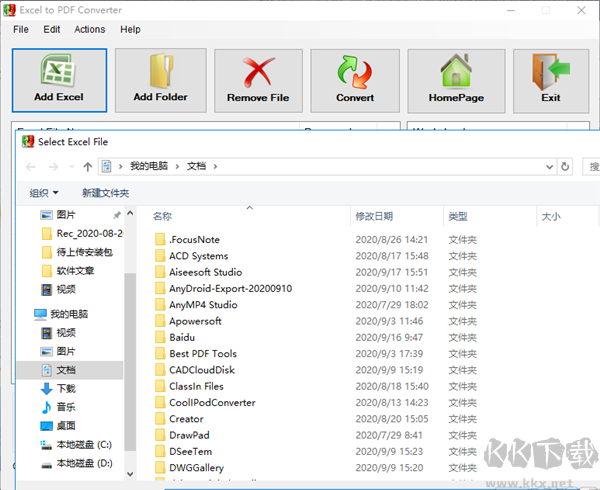Screen dimensions: 600x490
Task: Start conversion with the Convert icon
Action: (355, 79)
